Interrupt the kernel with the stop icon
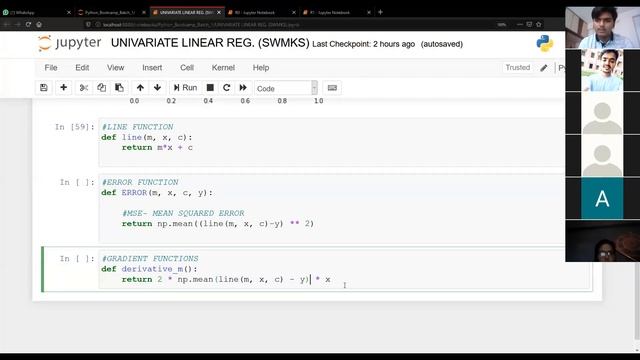 coord(210,88)
